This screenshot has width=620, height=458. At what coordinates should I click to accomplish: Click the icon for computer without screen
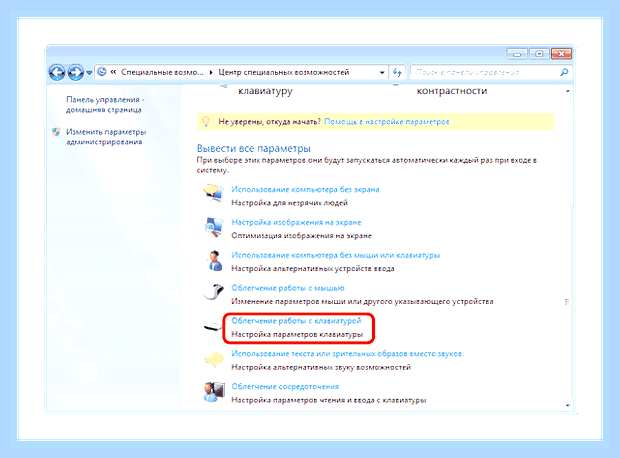click(213, 193)
